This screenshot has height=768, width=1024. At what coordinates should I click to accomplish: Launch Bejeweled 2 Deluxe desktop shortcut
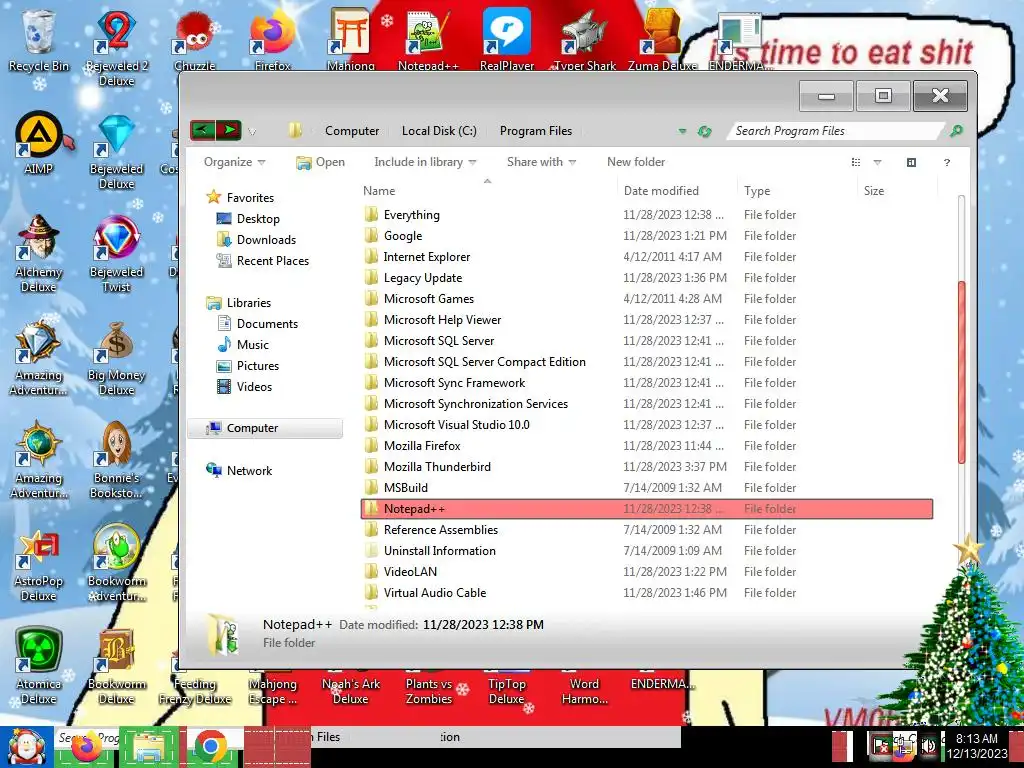[x=116, y=48]
